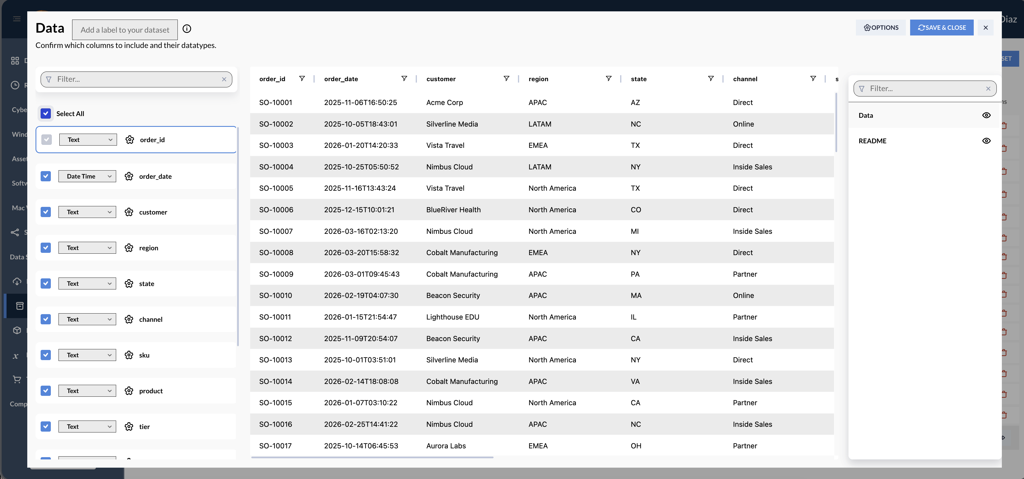Click the column list vertical scrollbar
The height and width of the screenshot is (479, 1024).
point(238,237)
